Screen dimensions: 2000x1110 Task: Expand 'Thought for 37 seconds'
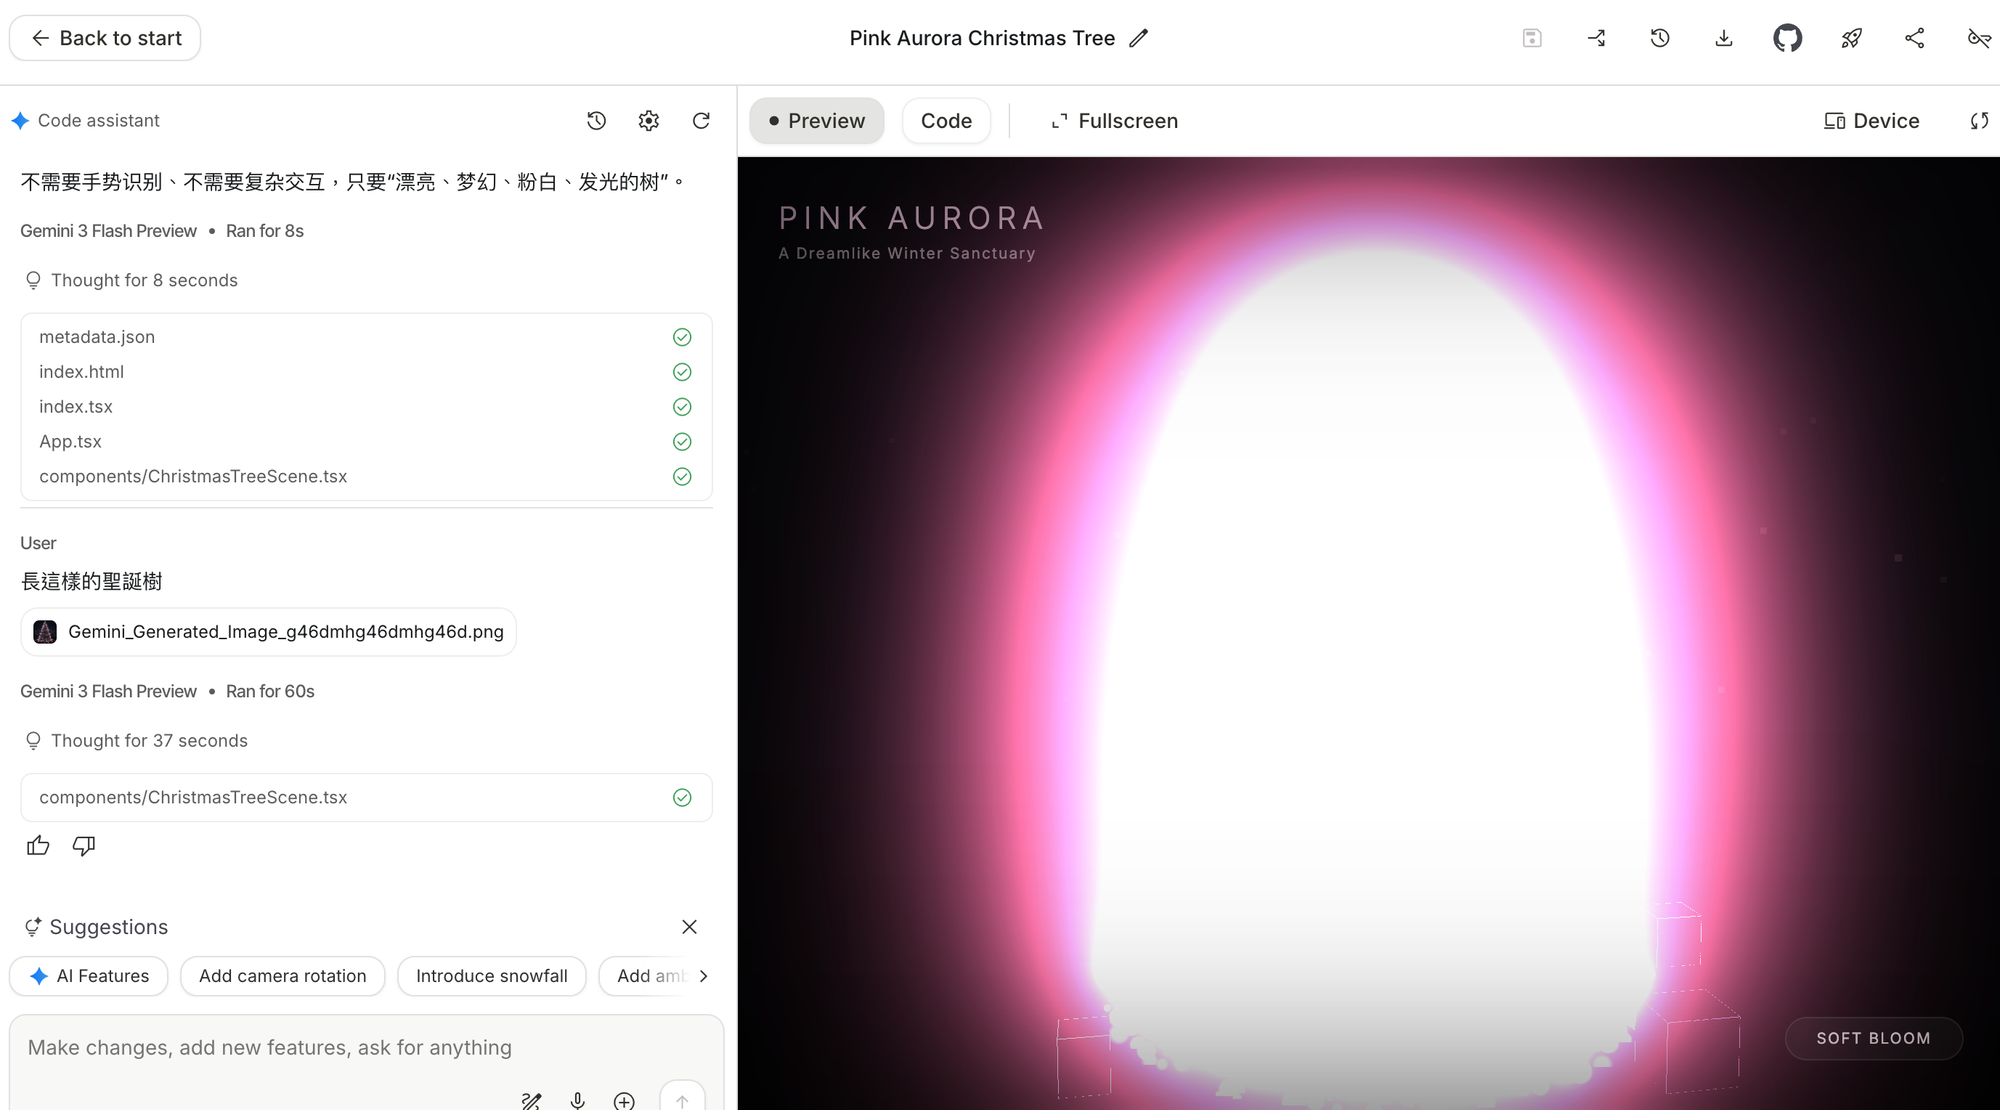(x=149, y=741)
